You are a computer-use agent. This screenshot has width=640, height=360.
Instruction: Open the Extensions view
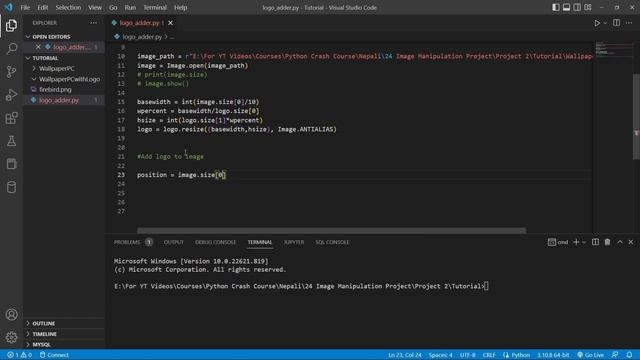coord(11,118)
